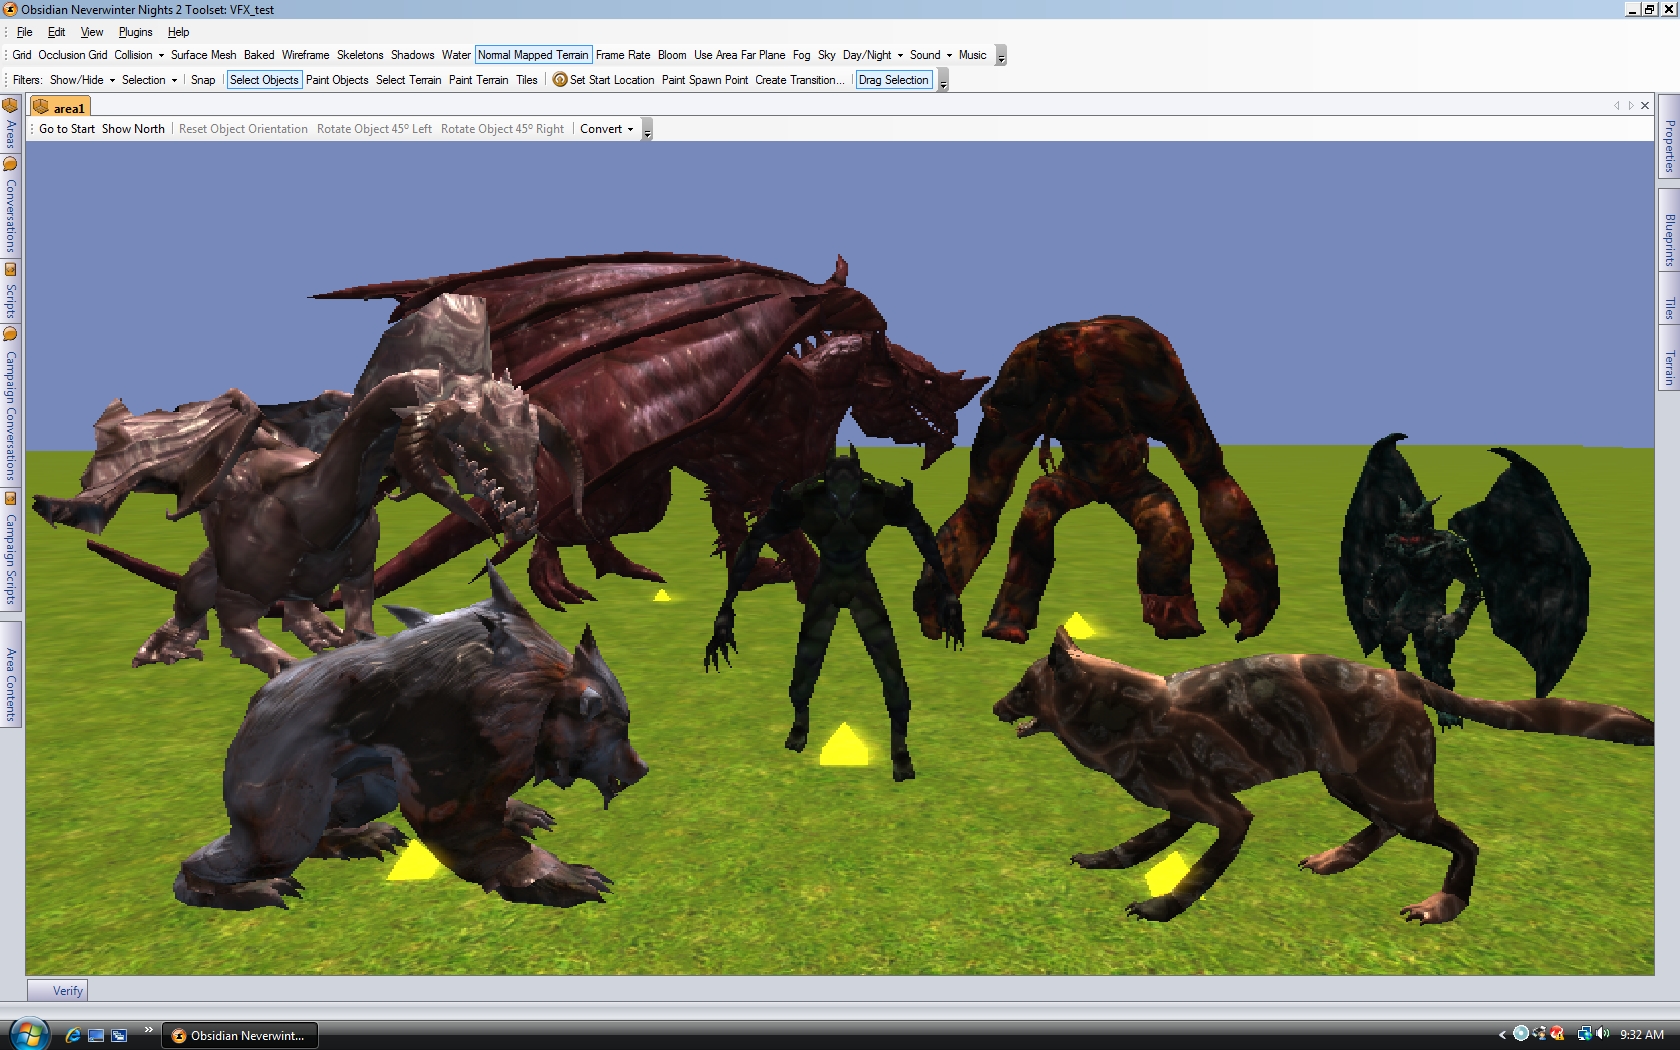This screenshot has width=1680, height=1050.
Task: Enable Snap in the filters toolbar
Action: (203, 80)
